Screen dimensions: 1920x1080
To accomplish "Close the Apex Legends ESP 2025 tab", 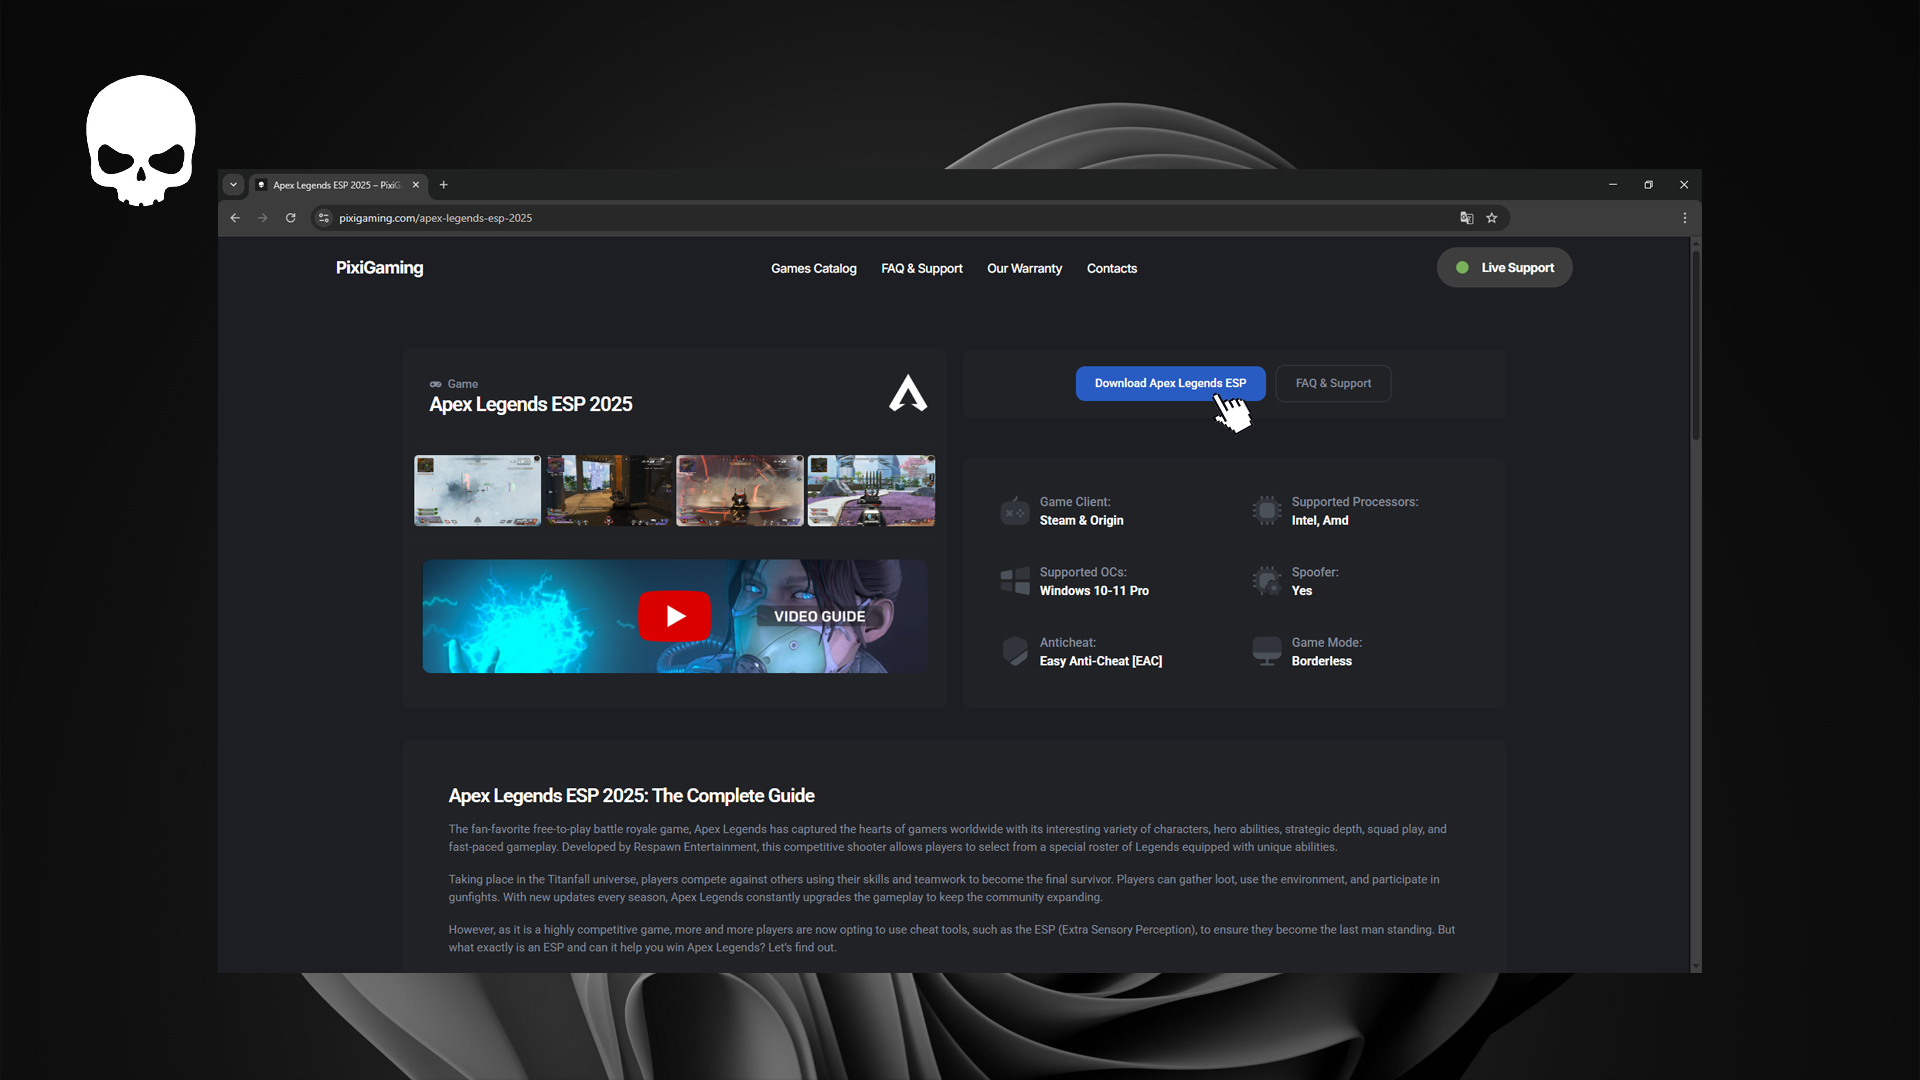I will pos(416,185).
